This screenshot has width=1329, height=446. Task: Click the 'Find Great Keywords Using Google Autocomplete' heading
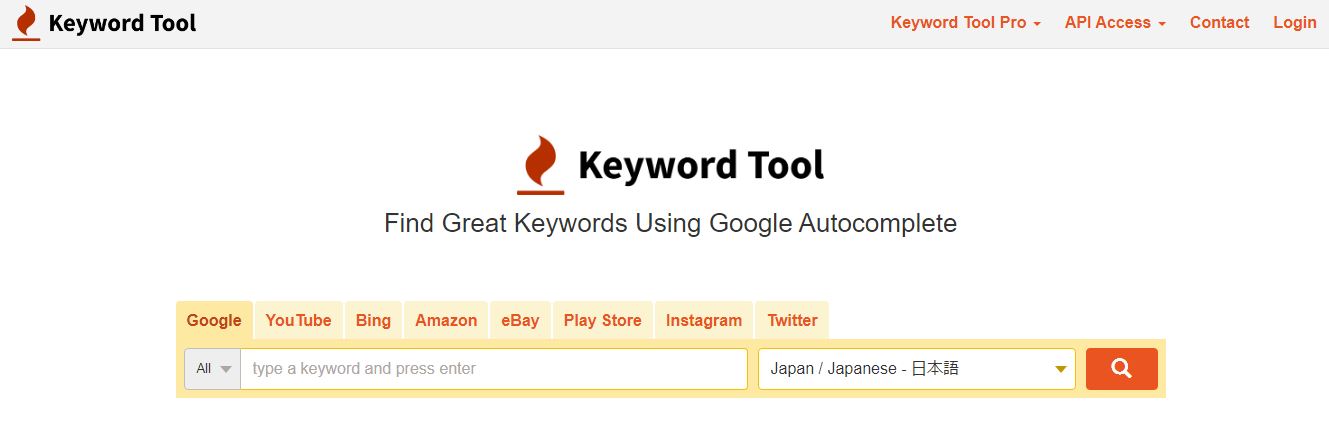670,223
